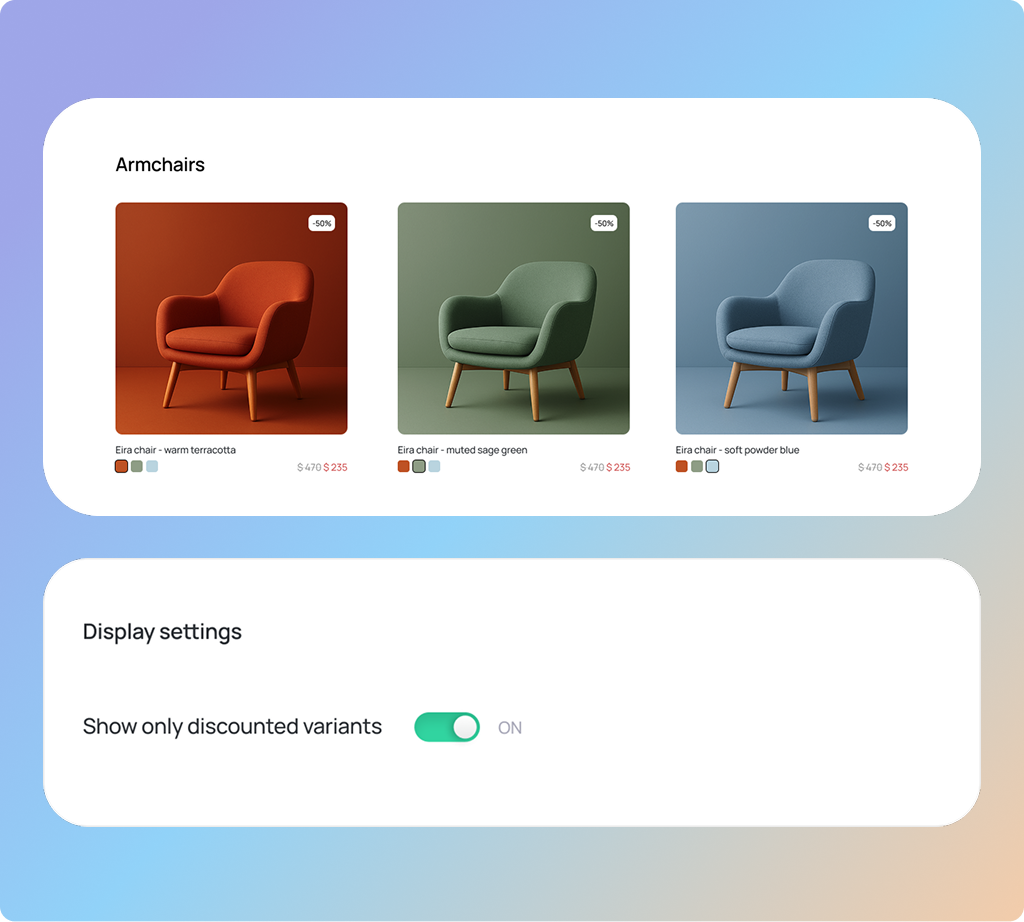Open the warm terracotta Eira chair image
This screenshot has height=922, width=1024.
(231, 318)
